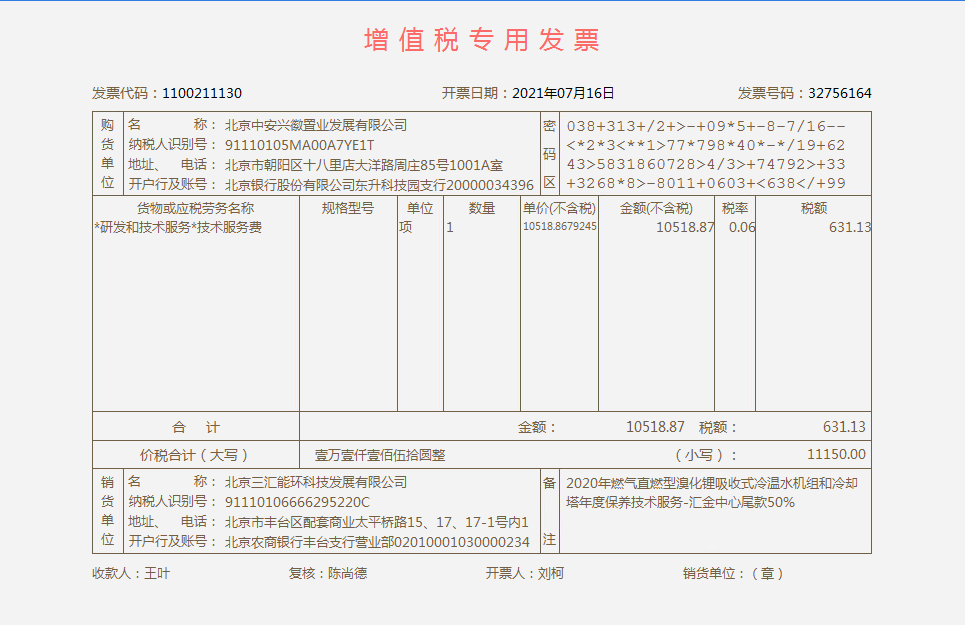Click the 销货单位：（章） stamp label
This screenshot has height=625, width=965.
tap(733, 573)
